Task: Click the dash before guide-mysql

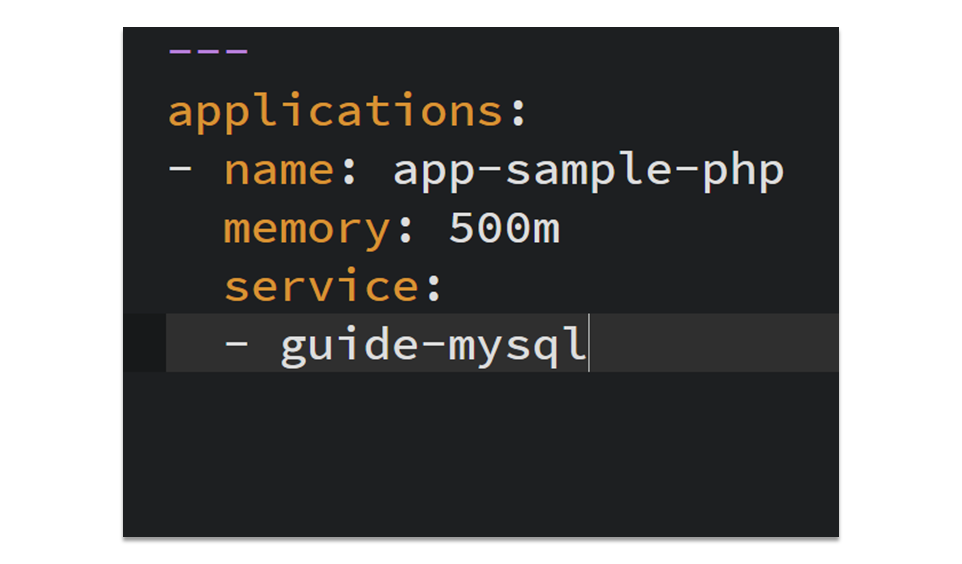Action: (x=236, y=344)
